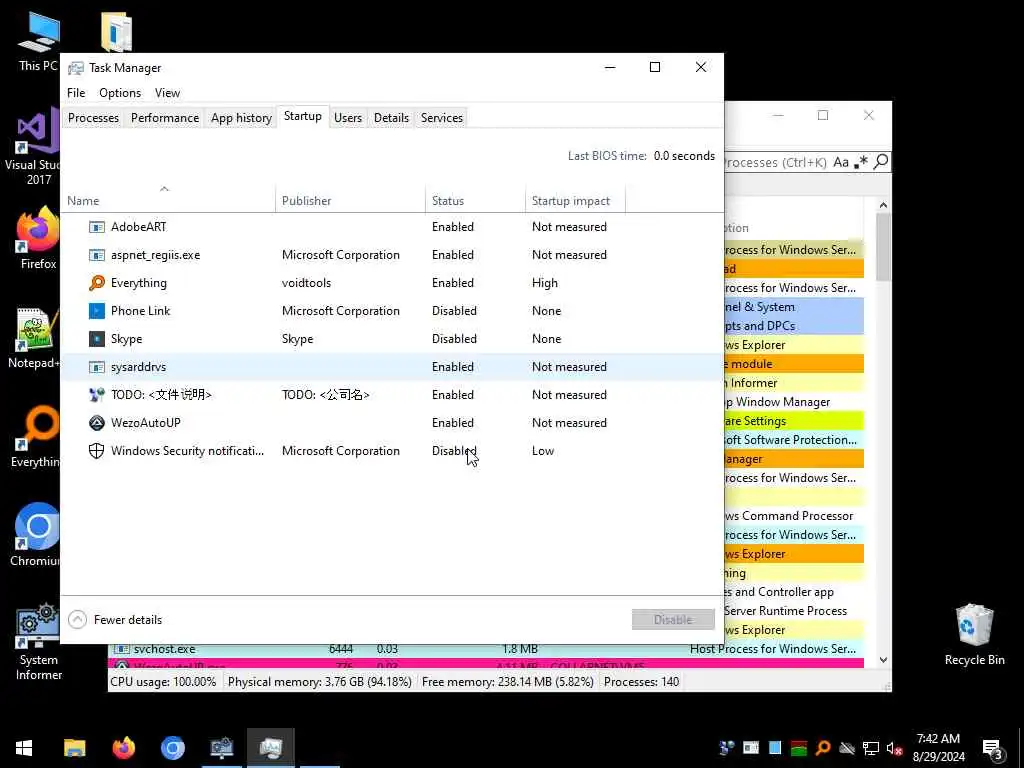Sort startup list by Status column
This screenshot has height=768, width=1024.
coord(475,200)
